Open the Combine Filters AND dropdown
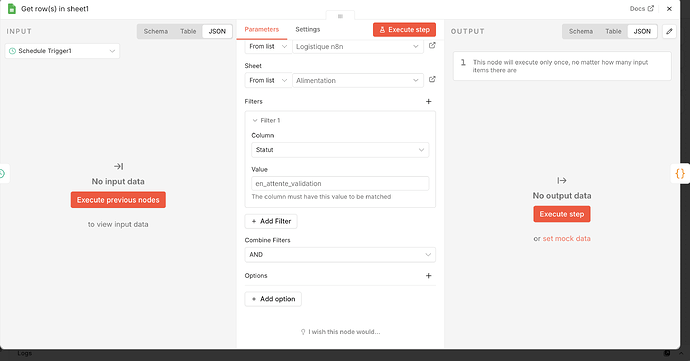Image resolution: width=690 pixels, height=361 pixels. tap(340, 254)
